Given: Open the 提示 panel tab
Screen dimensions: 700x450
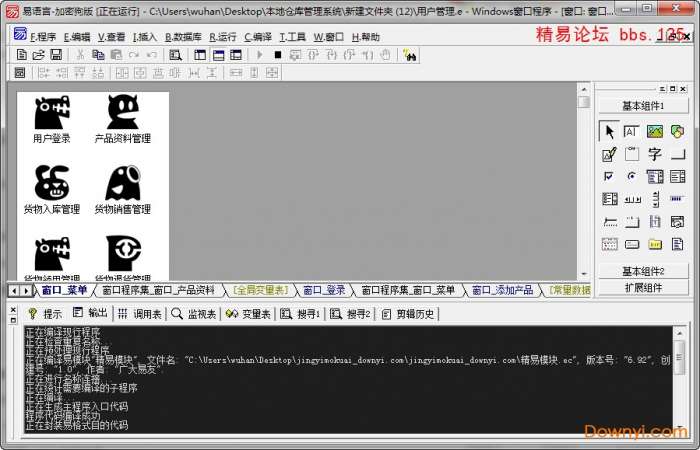Looking at the screenshot, I should [x=45, y=314].
